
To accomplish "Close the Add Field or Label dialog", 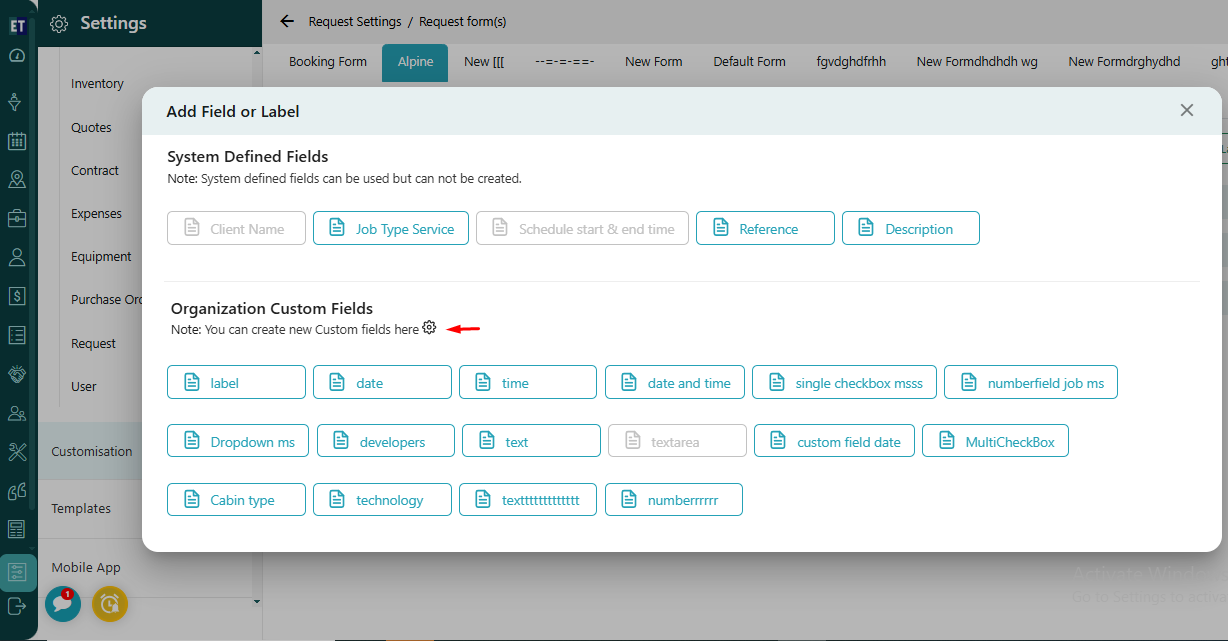I will point(1186,110).
